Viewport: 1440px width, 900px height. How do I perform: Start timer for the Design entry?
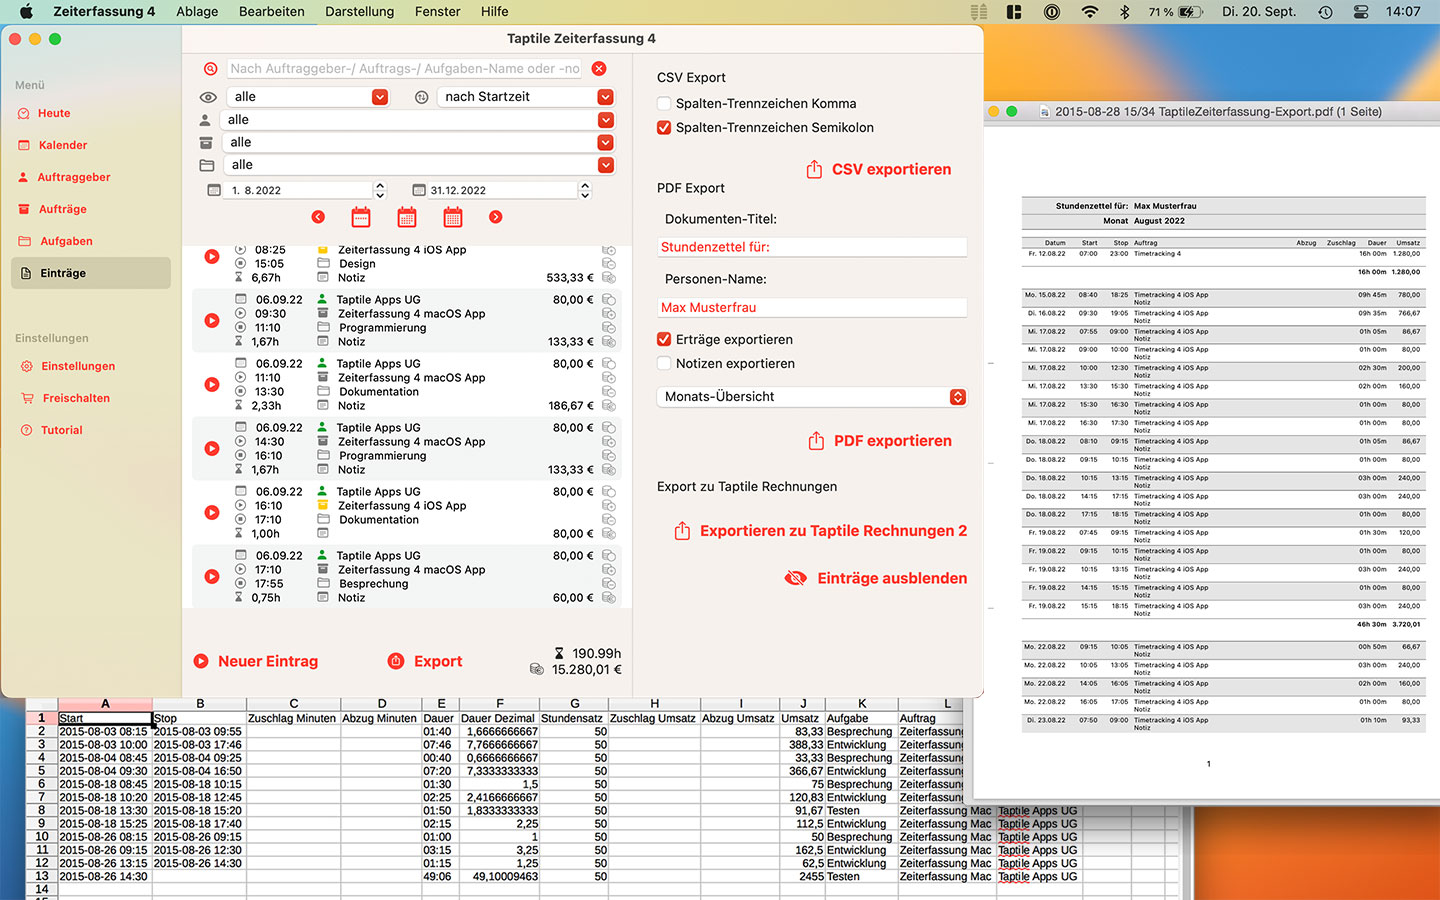212,257
